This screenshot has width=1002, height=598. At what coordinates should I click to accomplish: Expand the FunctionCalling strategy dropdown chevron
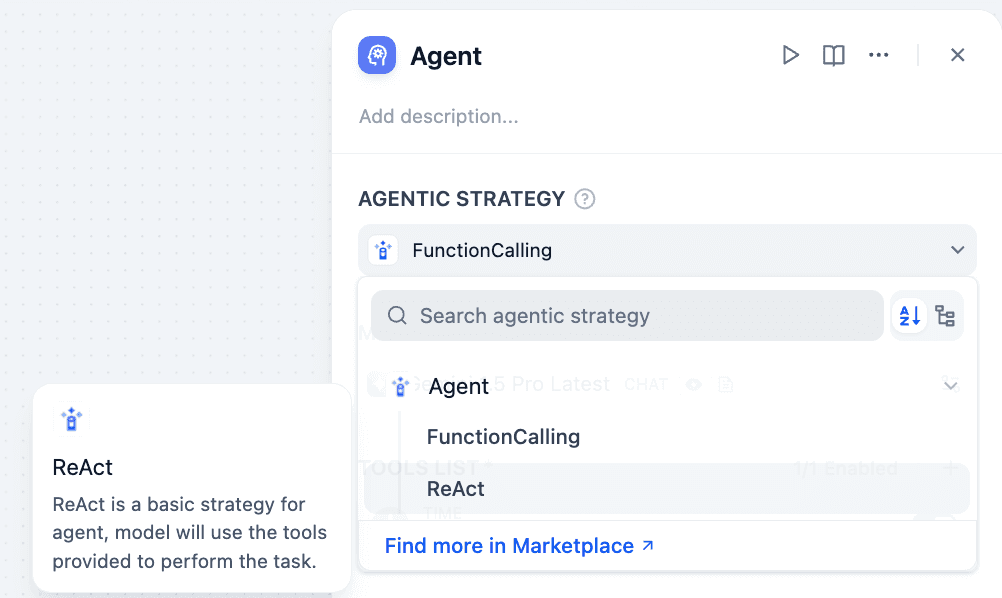pyautogui.click(x=957, y=250)
